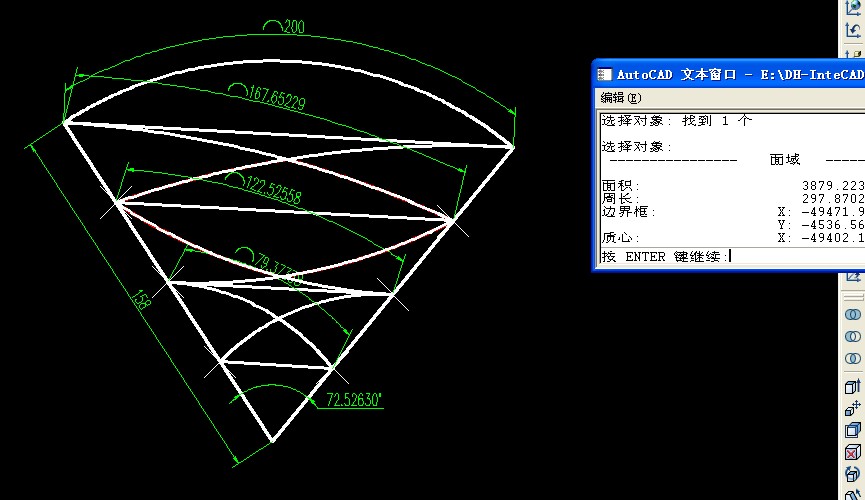The width and height of the screenshot is (865, 500).
Task: Select the World UCS icon
Action: (x=852, y=8)
